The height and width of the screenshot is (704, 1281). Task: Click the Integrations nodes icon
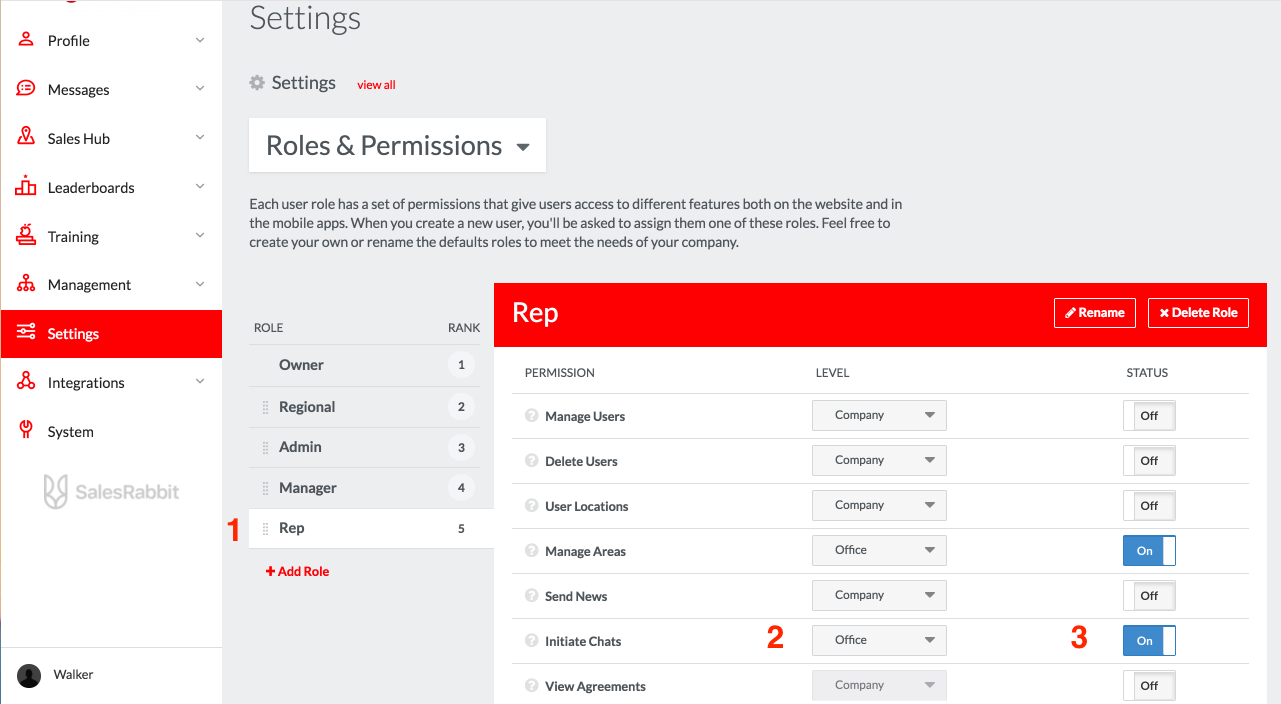pyautogui.click(x=26, y=382)
